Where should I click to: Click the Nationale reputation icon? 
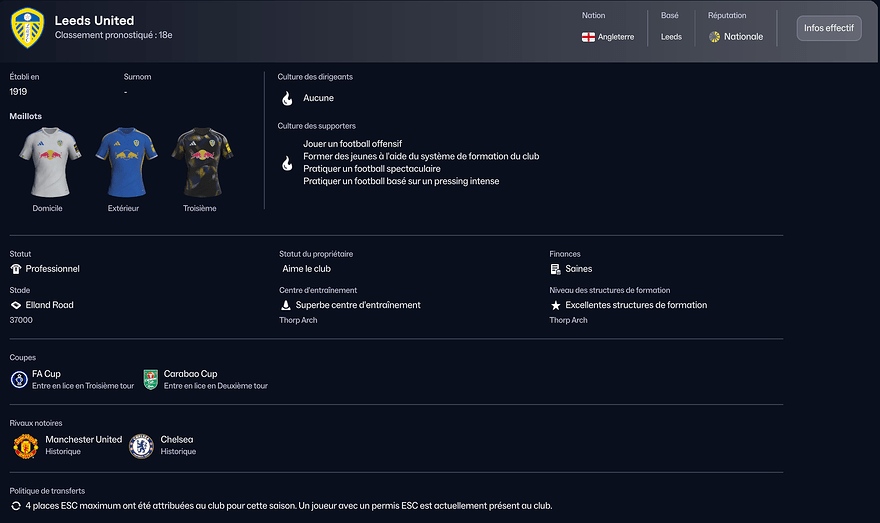(x=714, y=37)
